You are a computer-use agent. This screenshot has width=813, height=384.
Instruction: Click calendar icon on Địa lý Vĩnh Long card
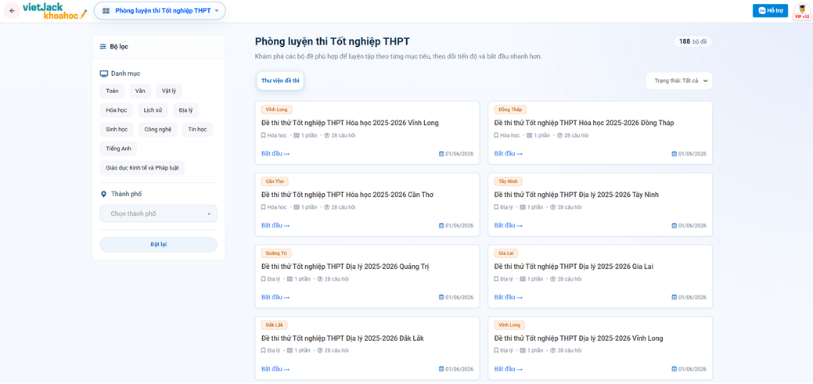tap(674, 369)
